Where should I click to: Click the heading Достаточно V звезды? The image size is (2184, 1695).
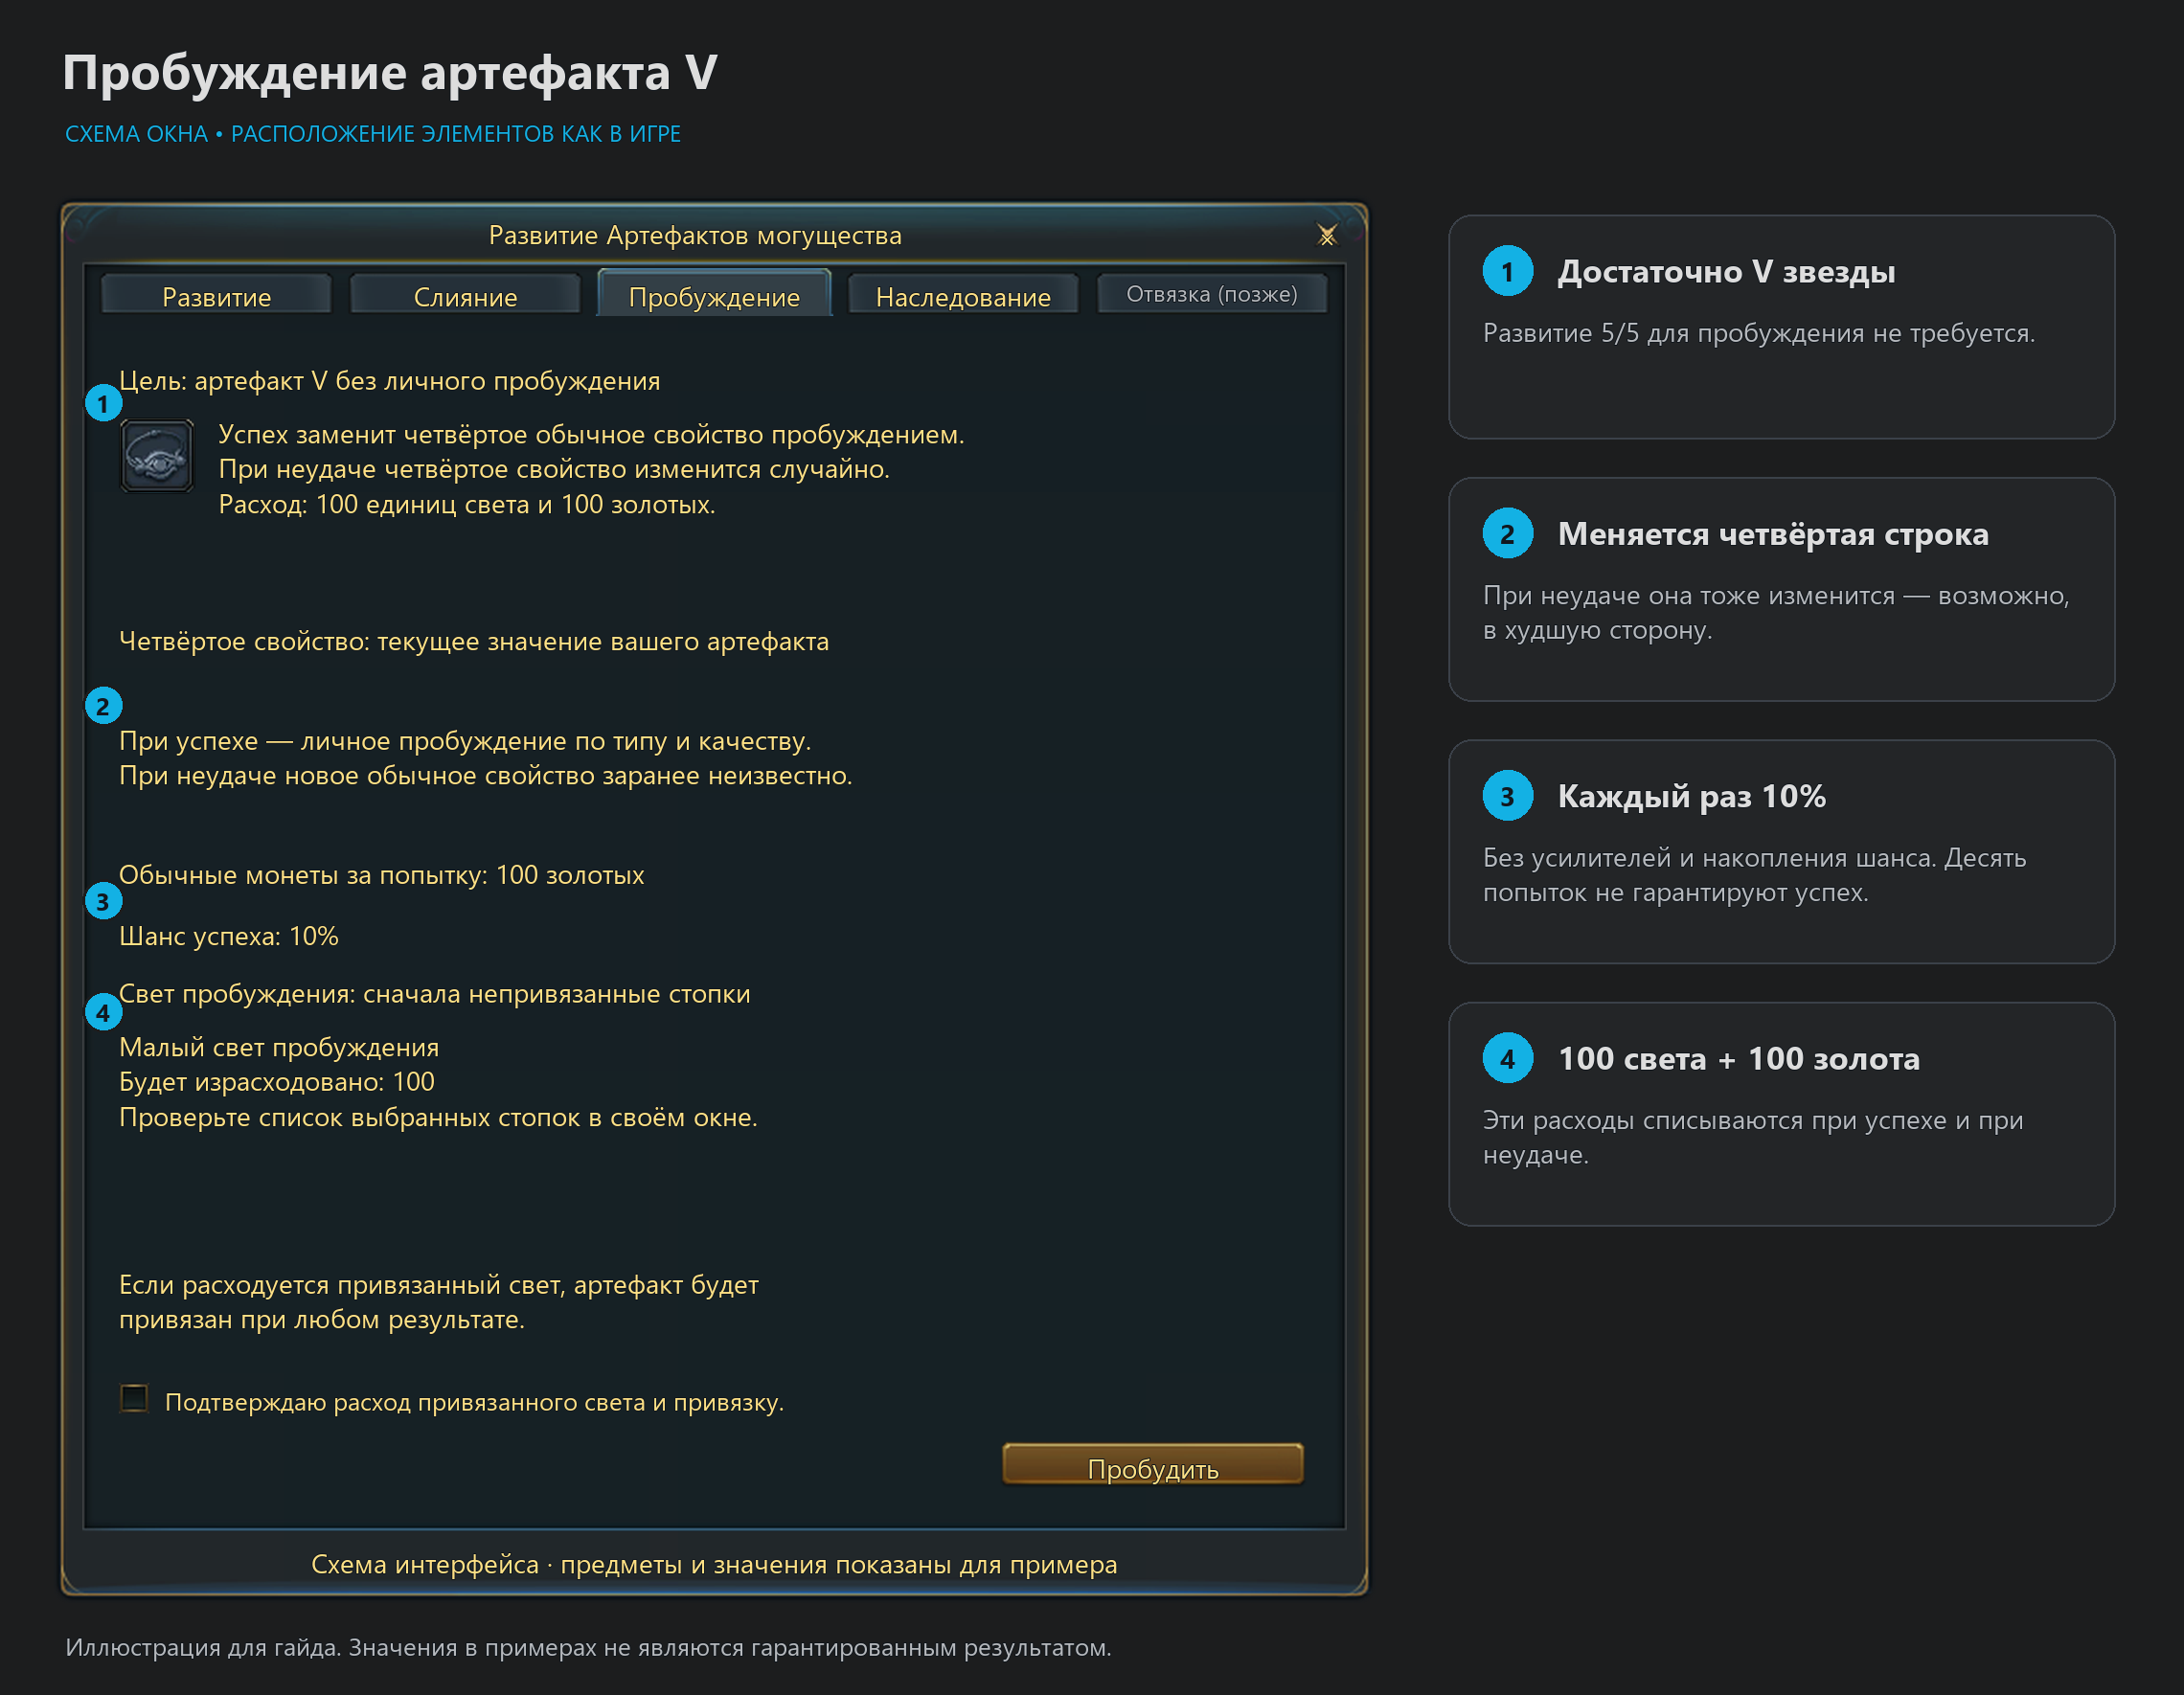[x=1726, y=272]
